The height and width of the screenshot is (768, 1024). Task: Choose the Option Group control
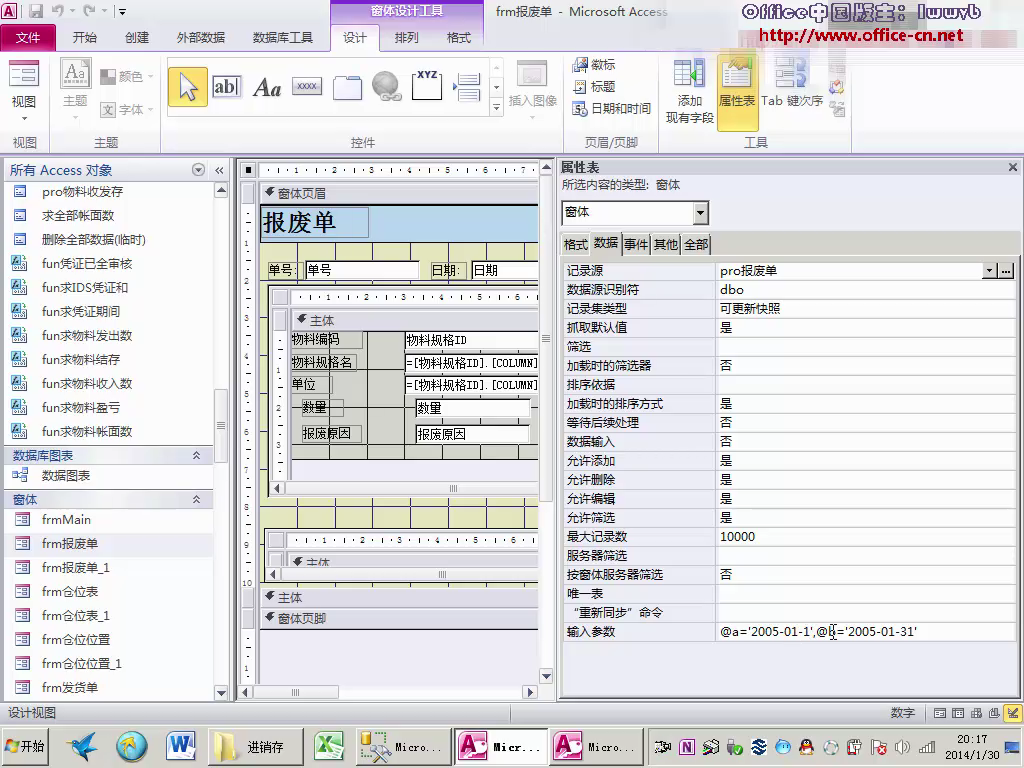pos(427,86)
